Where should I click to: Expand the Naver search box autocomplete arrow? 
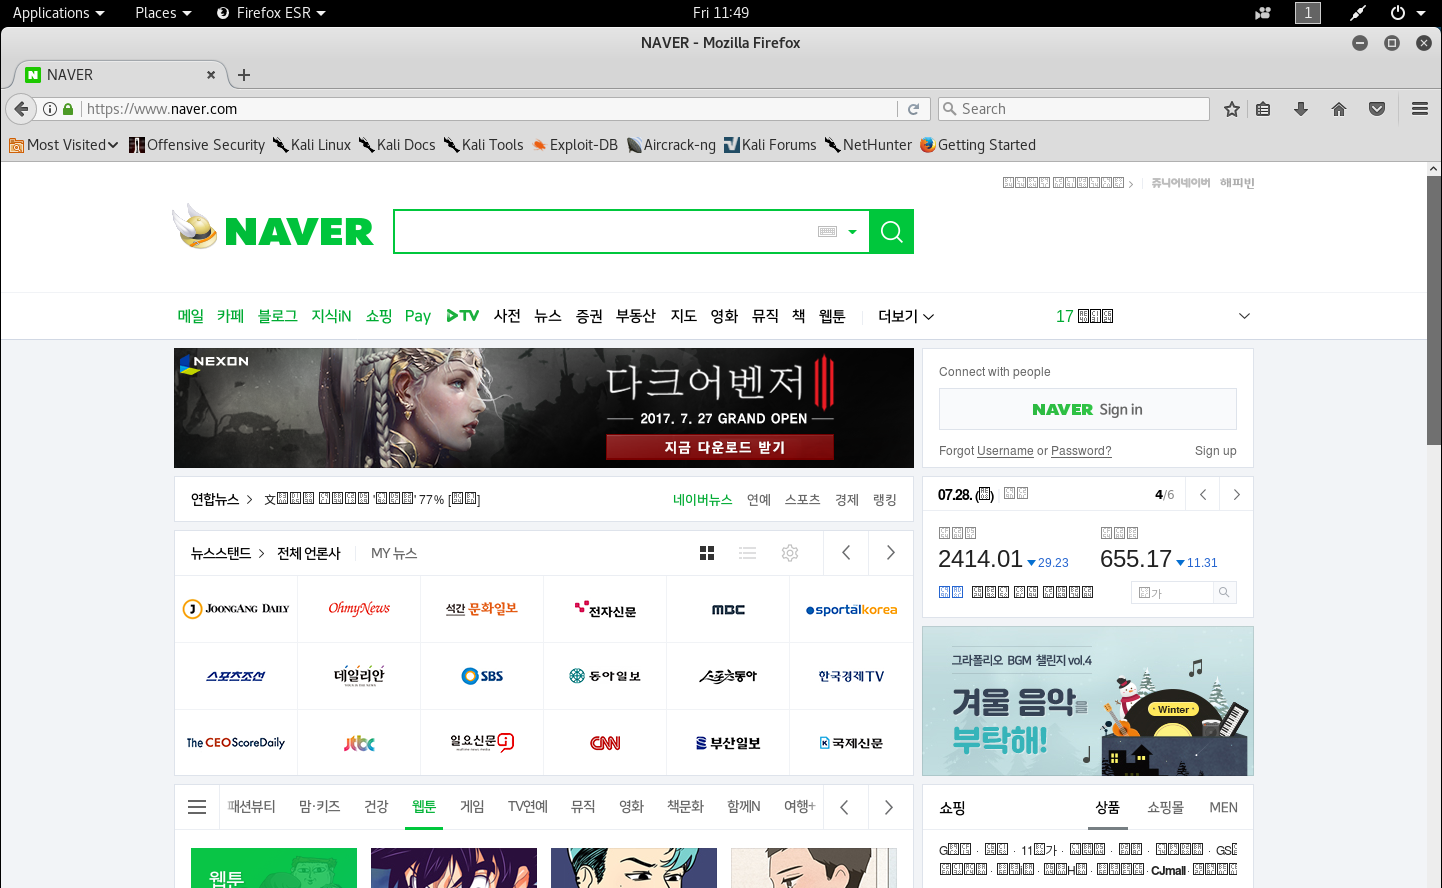coord(853,232)
